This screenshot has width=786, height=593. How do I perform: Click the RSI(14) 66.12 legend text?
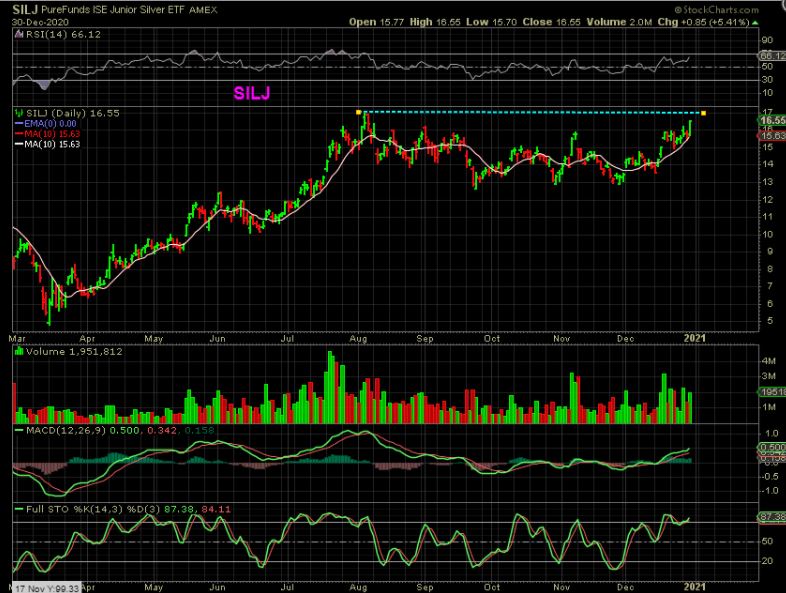[x=63, y=35]
